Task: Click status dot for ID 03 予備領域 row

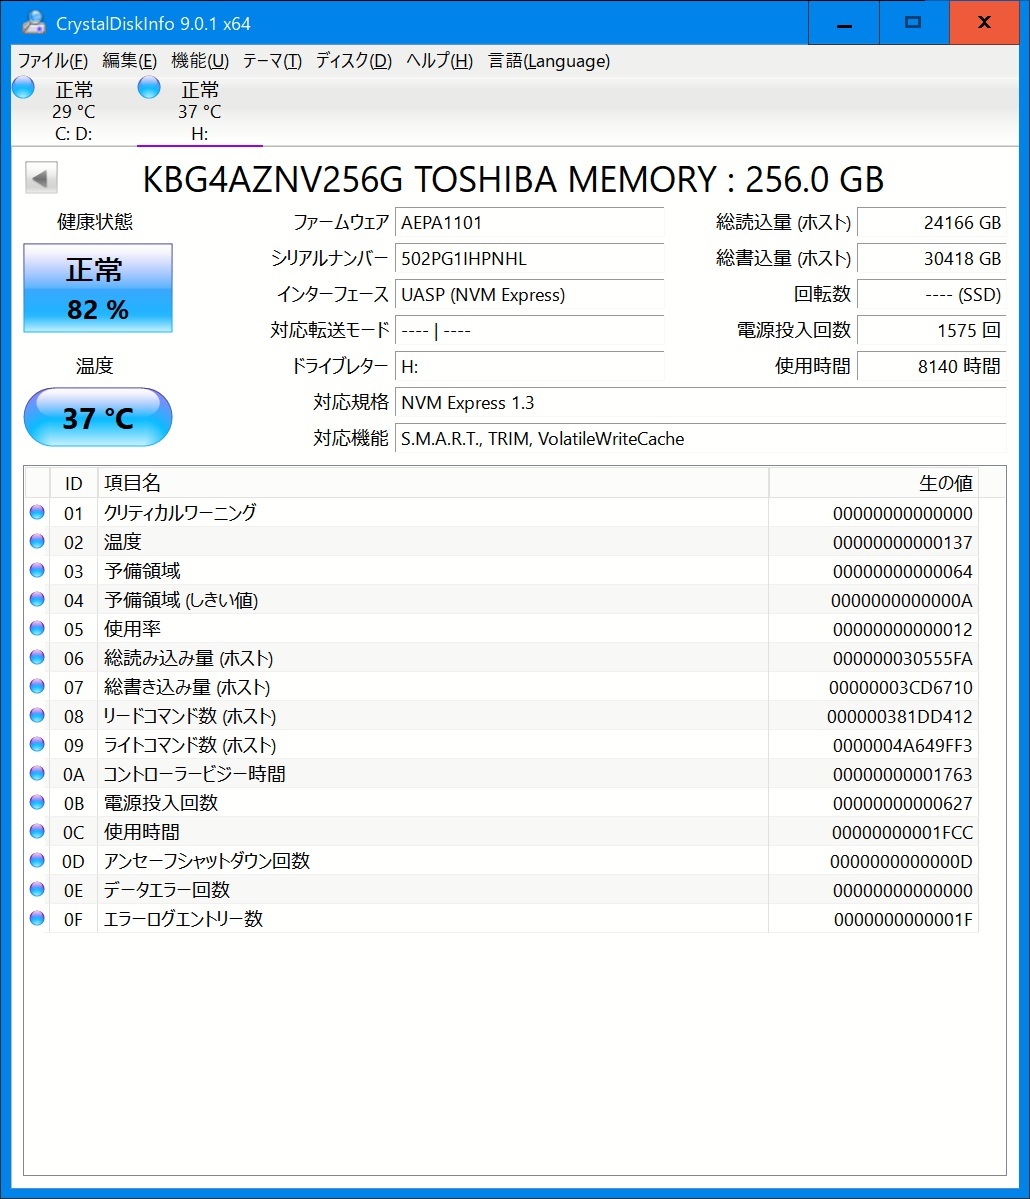Action: pos(37,570)
